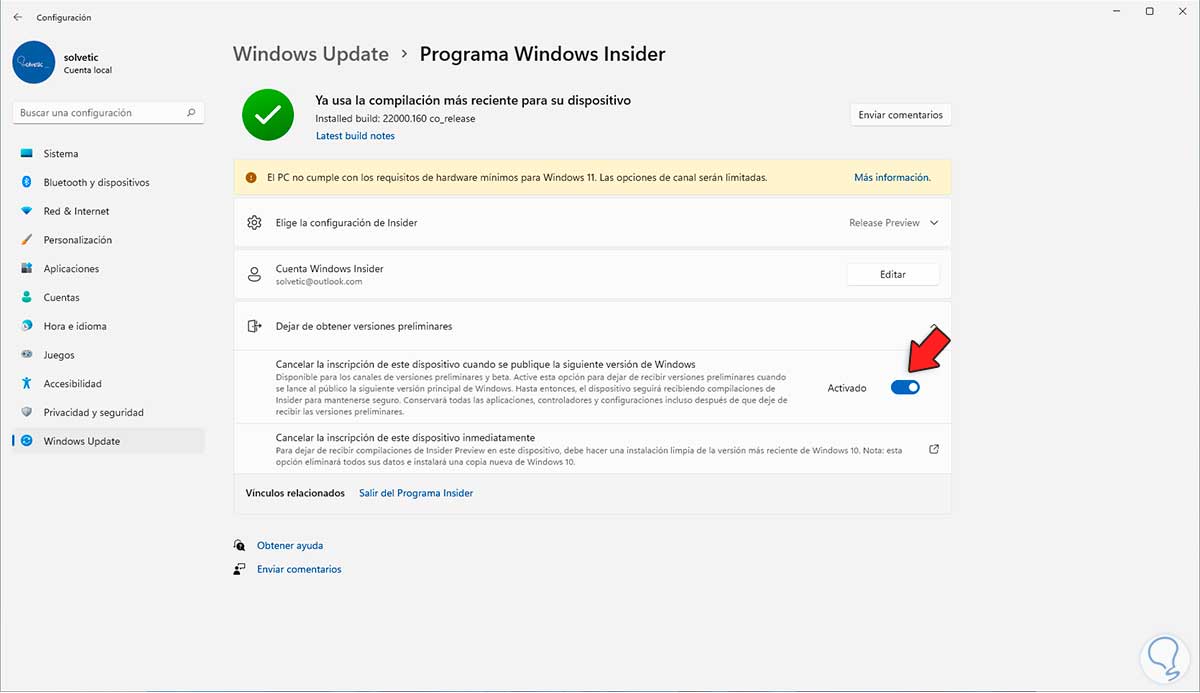Click the Juegos controller icon
This screenshot has width=1200, height=693.
pyautogui.click(x=26, y=355)
